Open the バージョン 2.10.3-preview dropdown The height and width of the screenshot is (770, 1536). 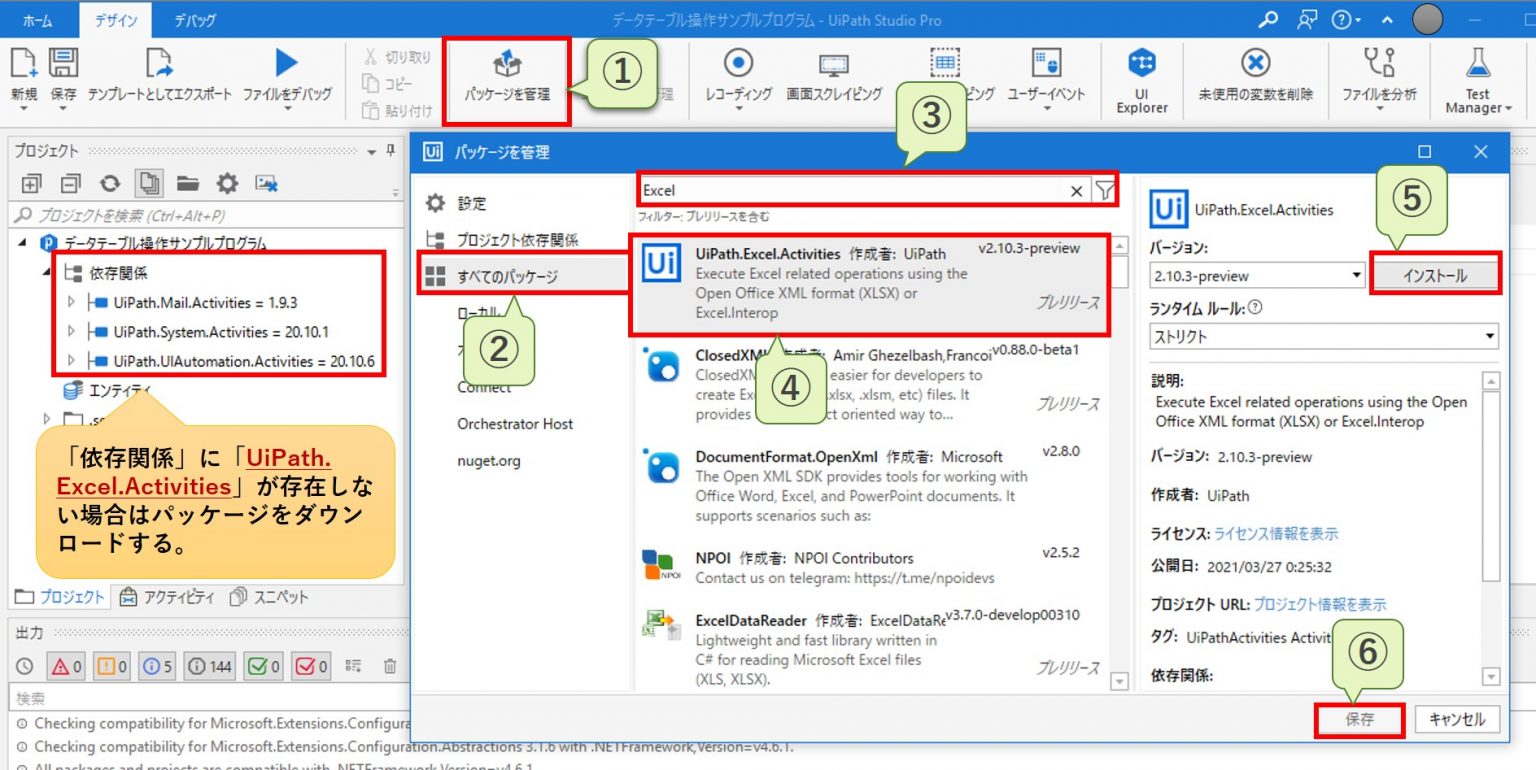click(1258, 275)
